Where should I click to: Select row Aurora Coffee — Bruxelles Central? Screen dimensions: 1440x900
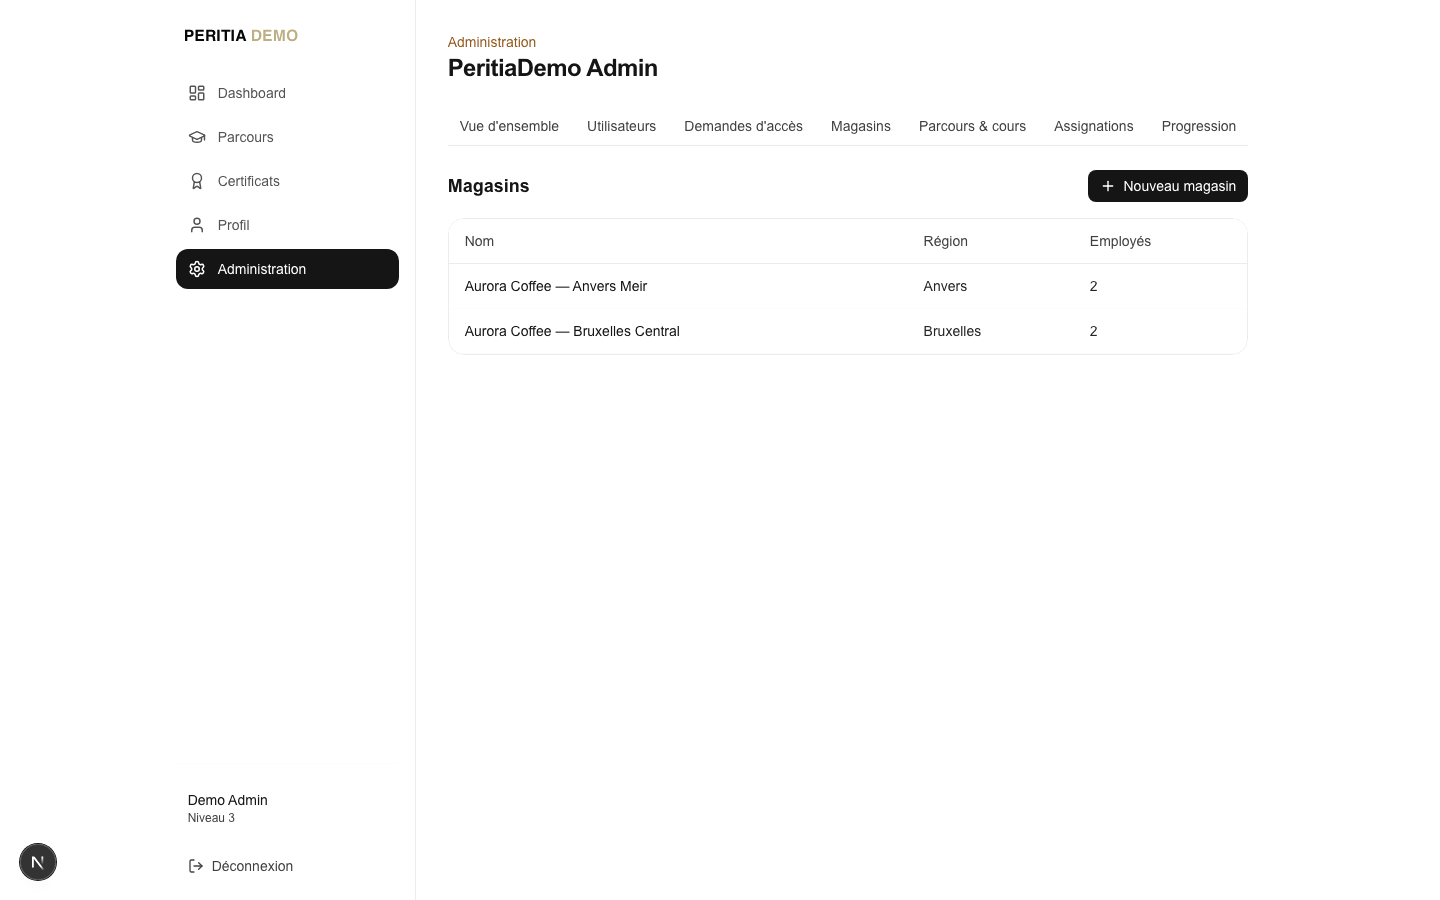click(848, 331)
